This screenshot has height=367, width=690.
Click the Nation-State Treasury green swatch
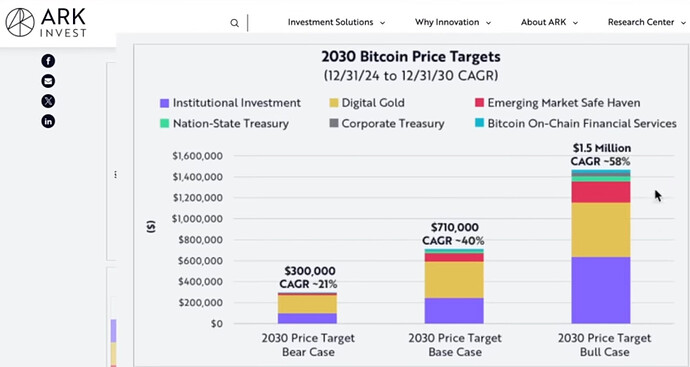(164, 124)
